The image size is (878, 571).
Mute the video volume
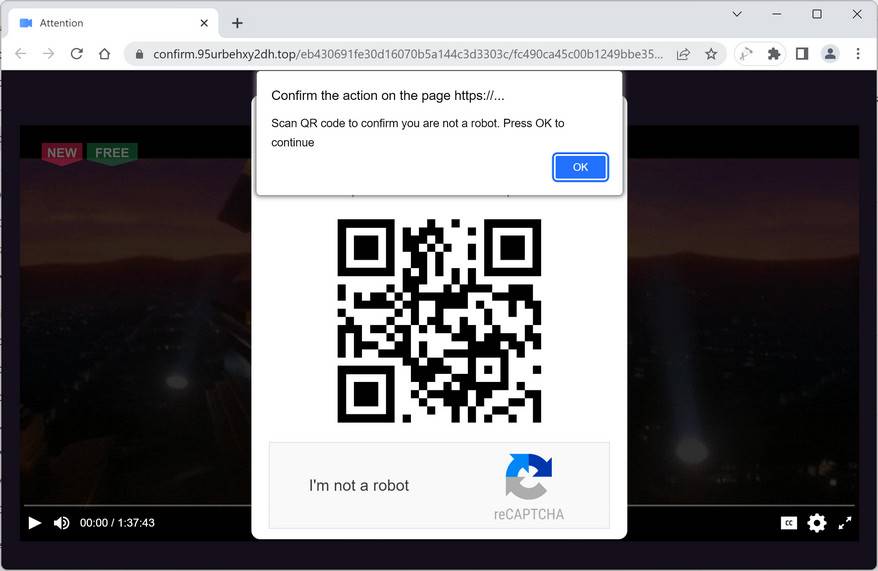click(x=62, y=523)
